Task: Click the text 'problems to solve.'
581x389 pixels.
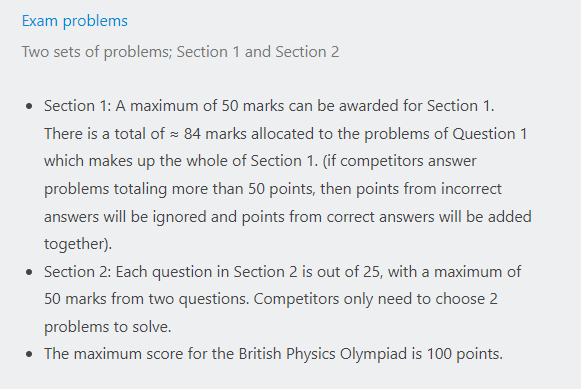Action: point(107,327)
